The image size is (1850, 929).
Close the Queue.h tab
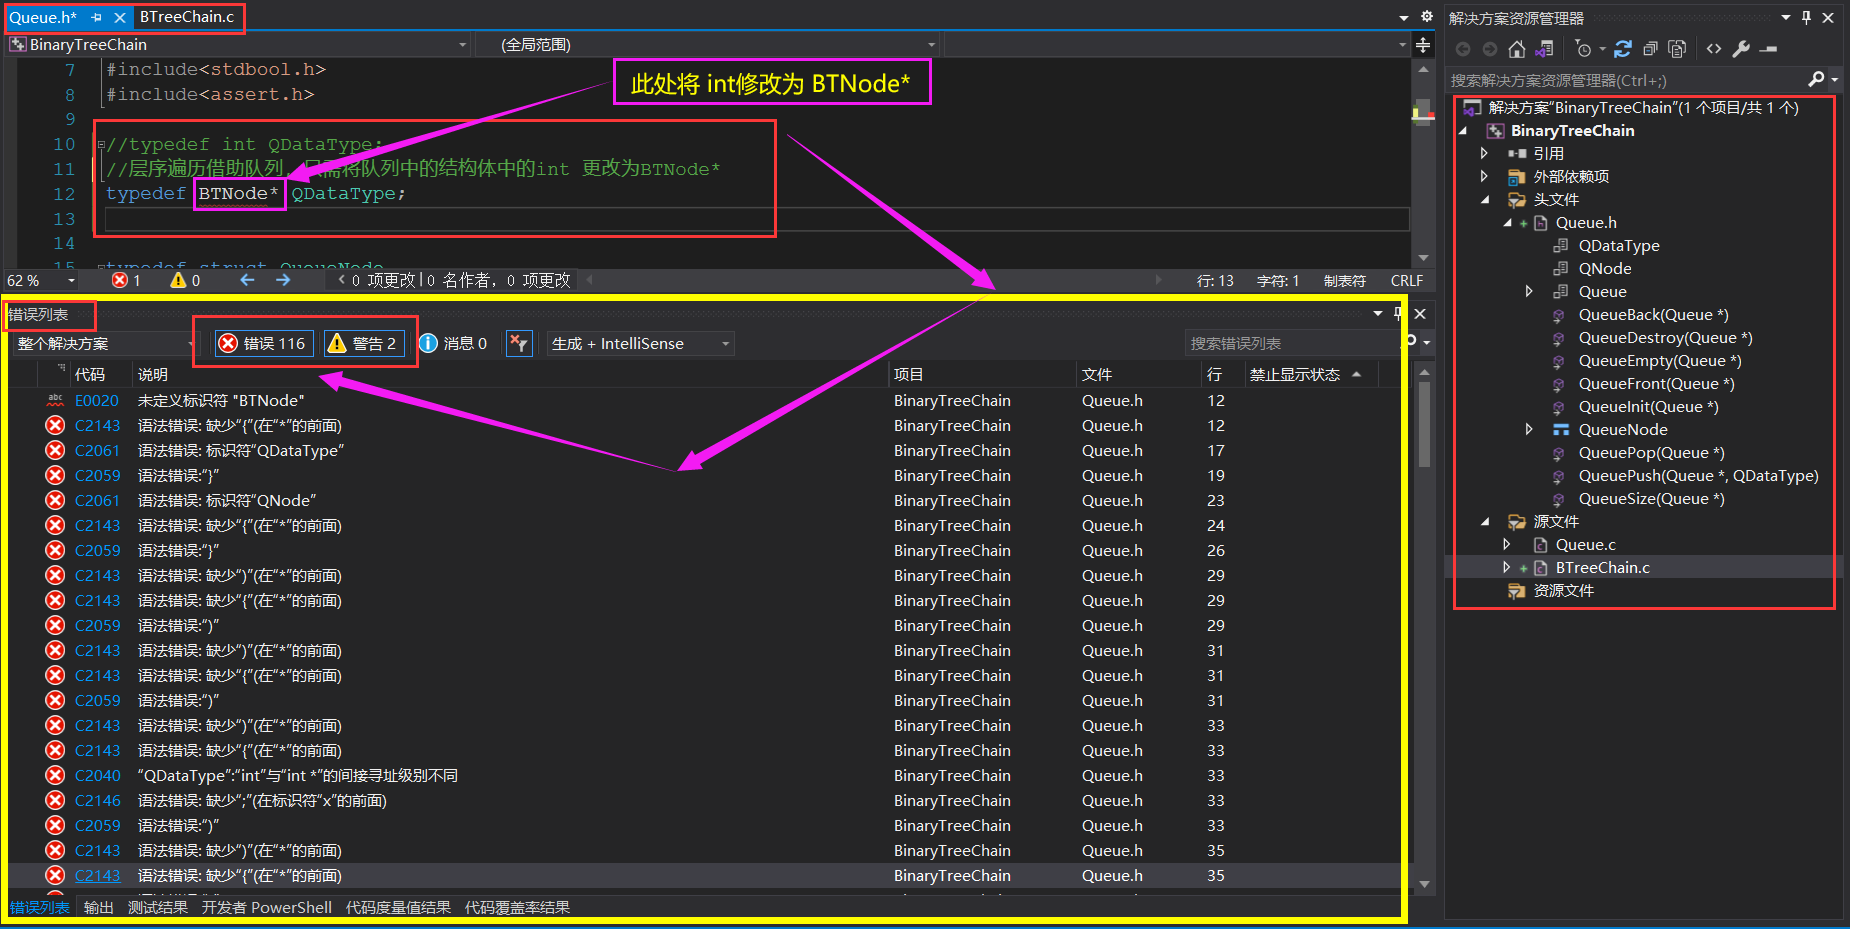[x=119, y=18]
